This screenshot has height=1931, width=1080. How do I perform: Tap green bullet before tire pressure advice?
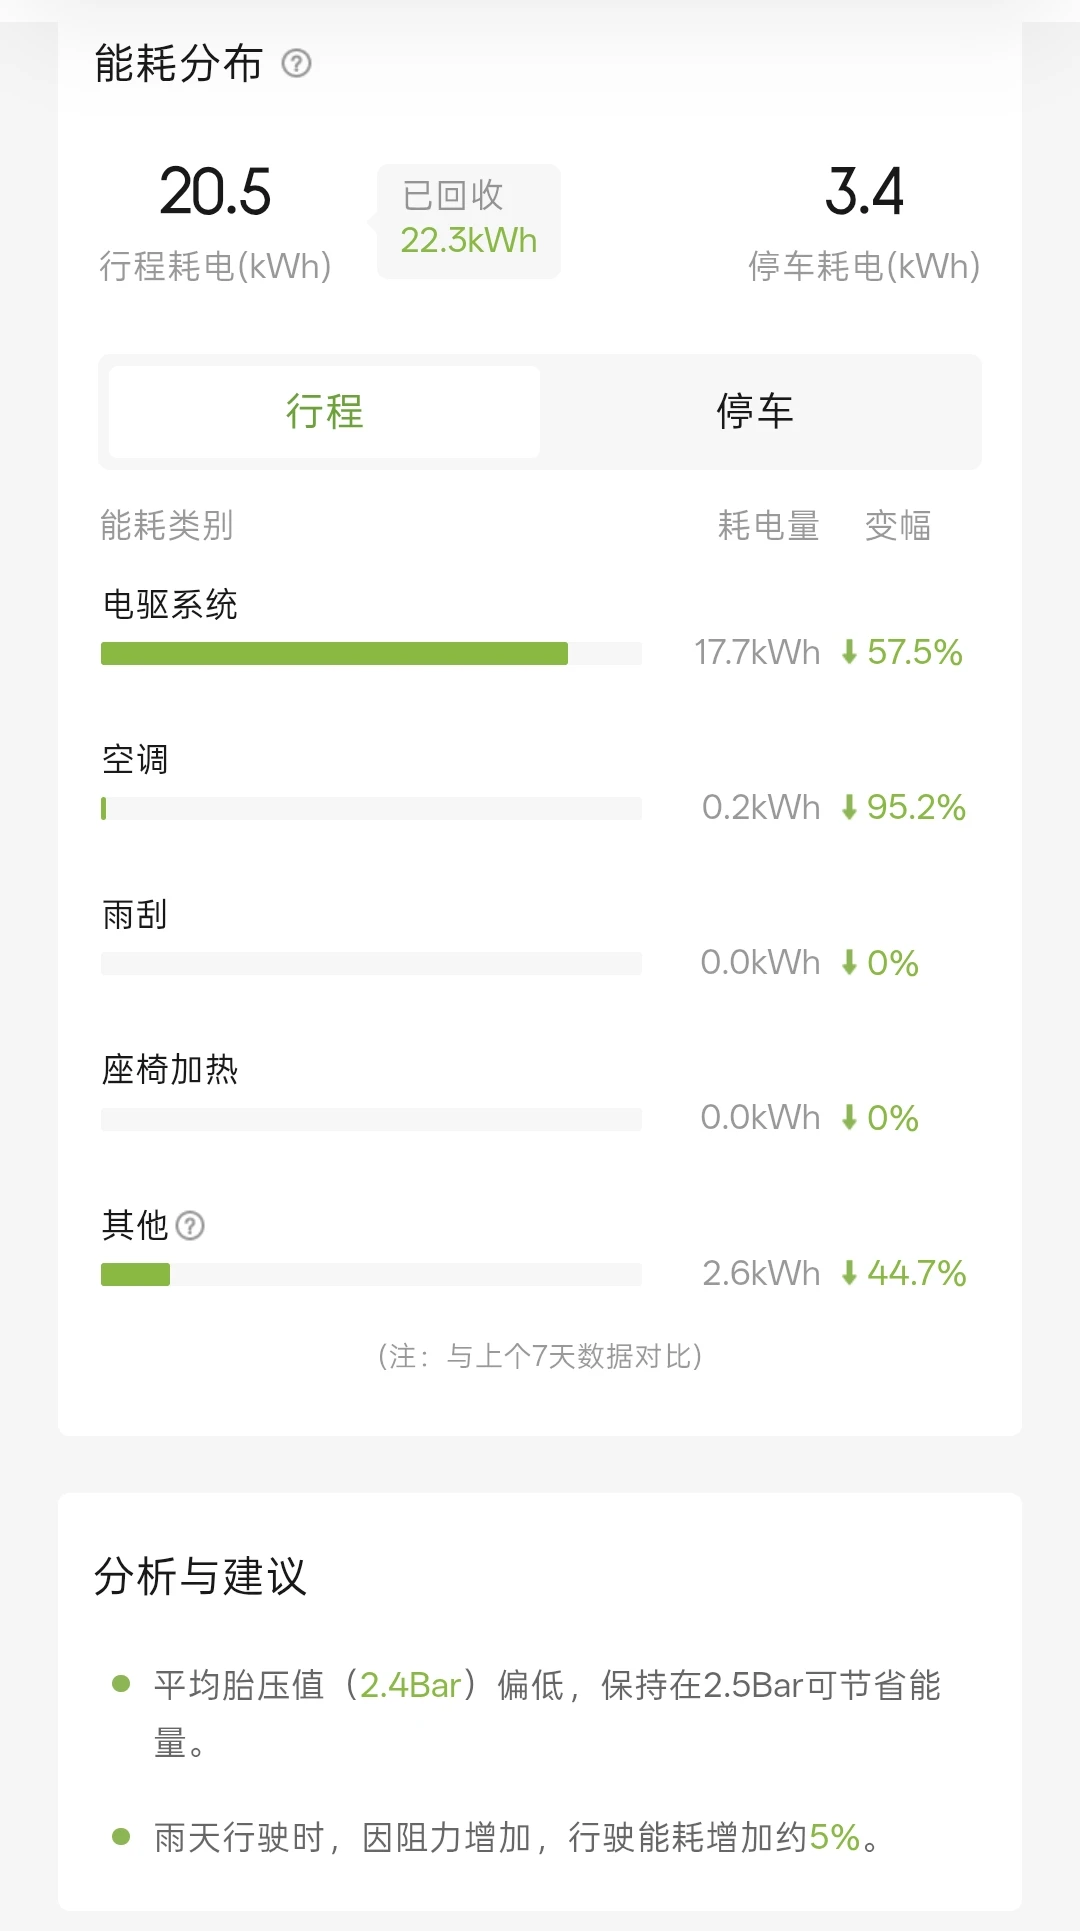click(x=122, y=1684)
